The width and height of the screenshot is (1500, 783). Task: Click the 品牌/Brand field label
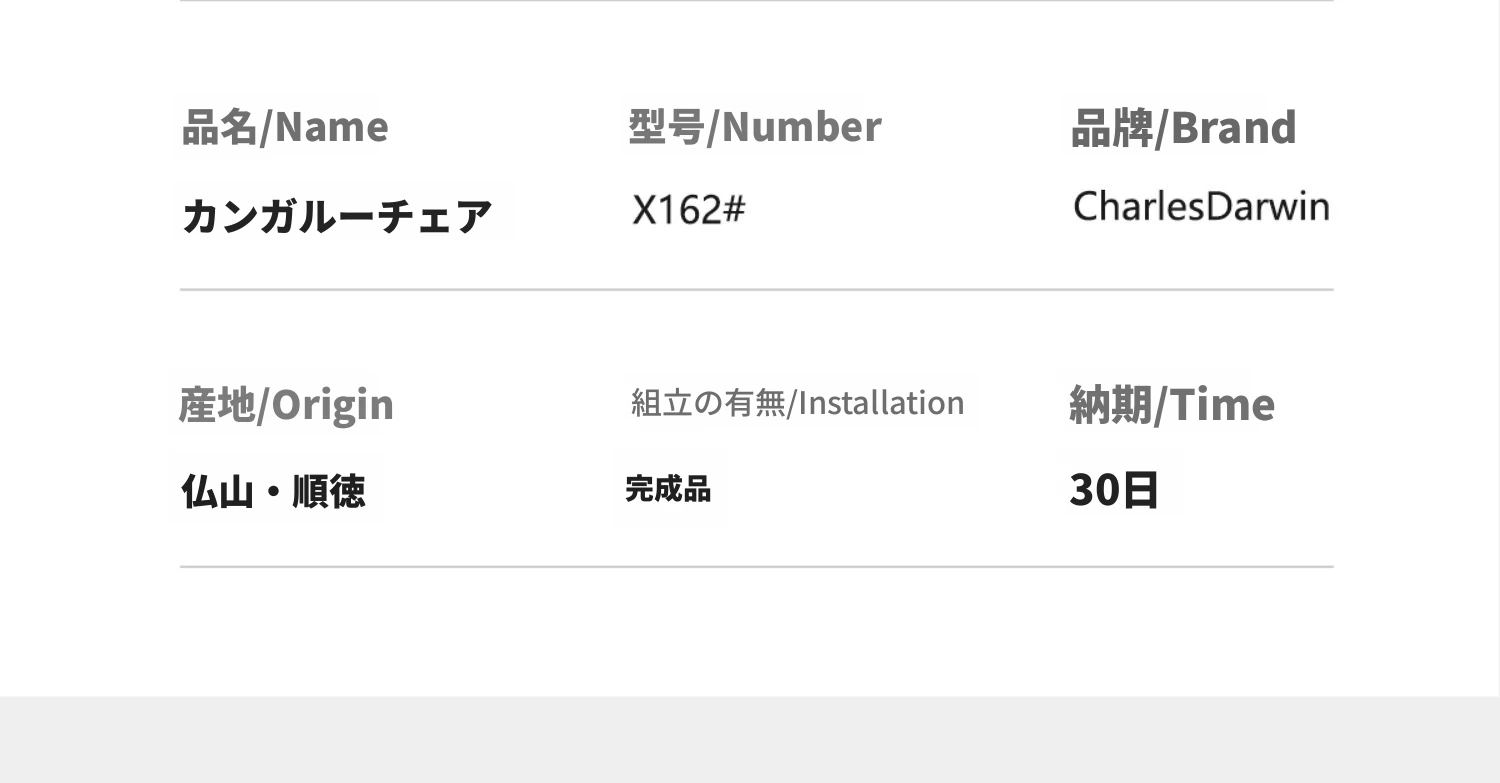click(1183, 128)
